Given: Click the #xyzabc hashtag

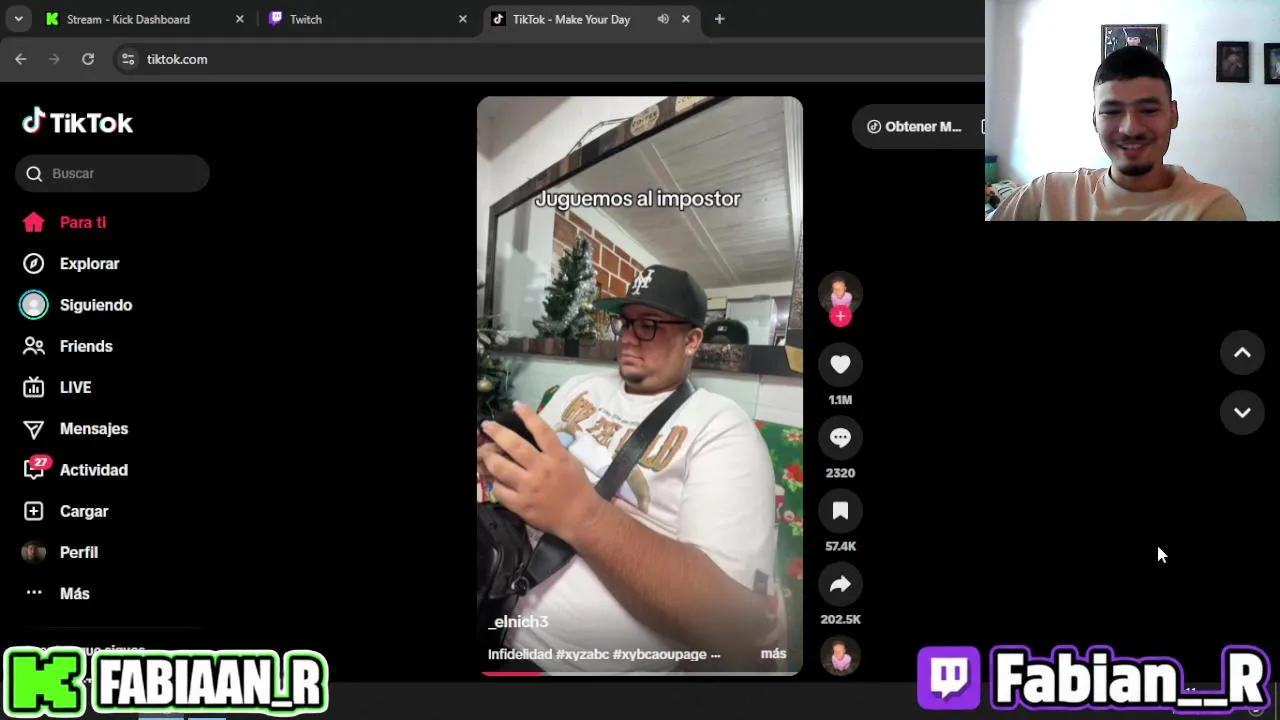Looking at the screenshot, I should pyautogui.click(x=582, y=654).
